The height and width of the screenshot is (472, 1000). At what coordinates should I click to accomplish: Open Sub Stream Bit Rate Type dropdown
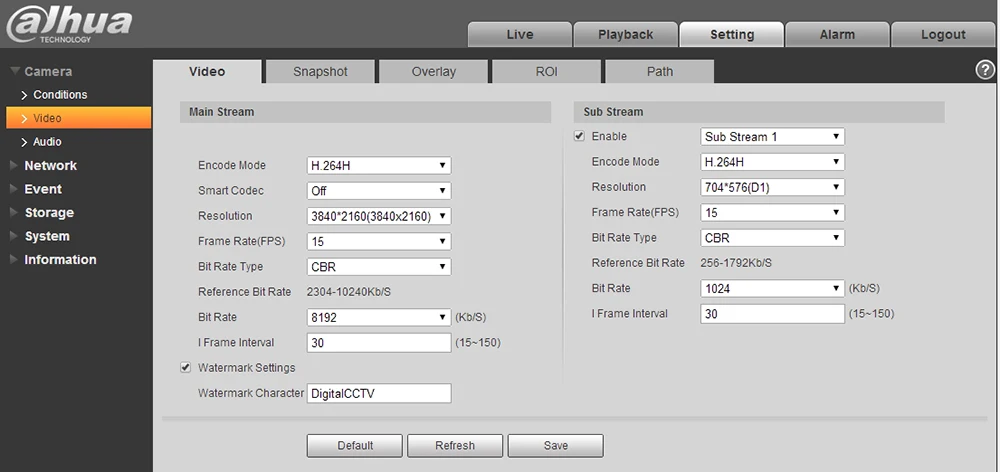click(x=772, y=238)
